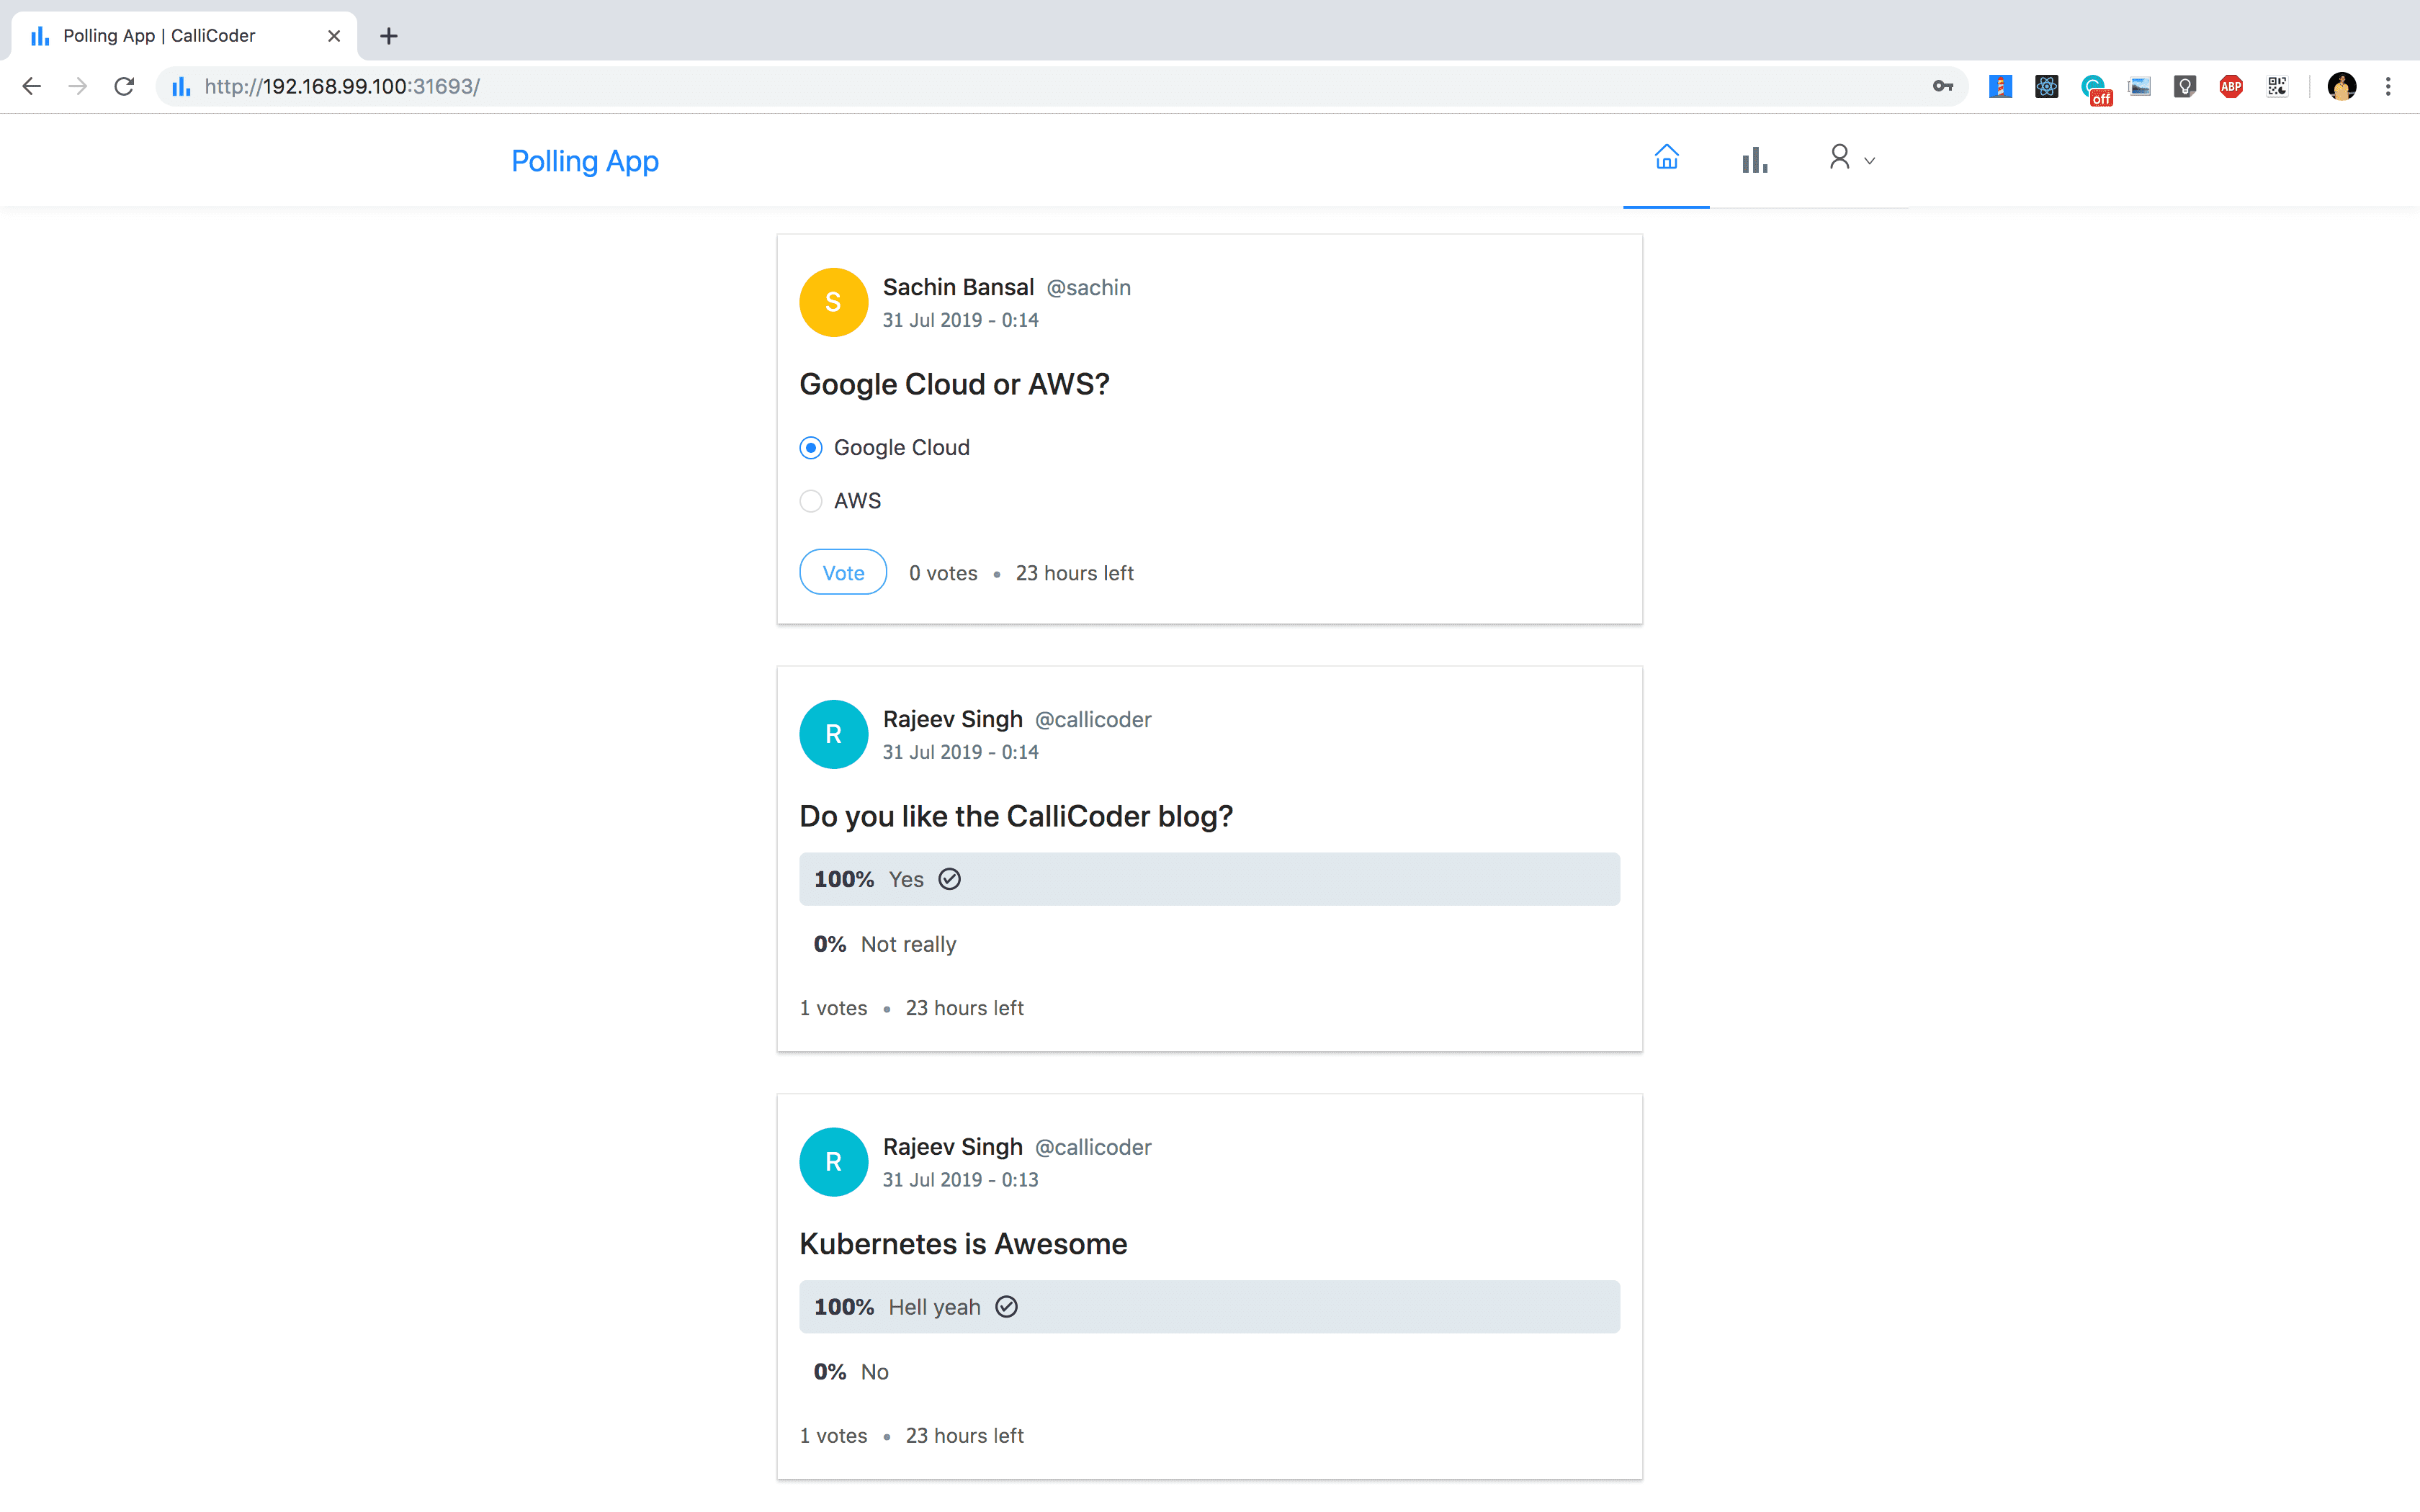
Task: Open Chrome's three-dot menu
Action: pyautogui.click(x=2388, y=86)
